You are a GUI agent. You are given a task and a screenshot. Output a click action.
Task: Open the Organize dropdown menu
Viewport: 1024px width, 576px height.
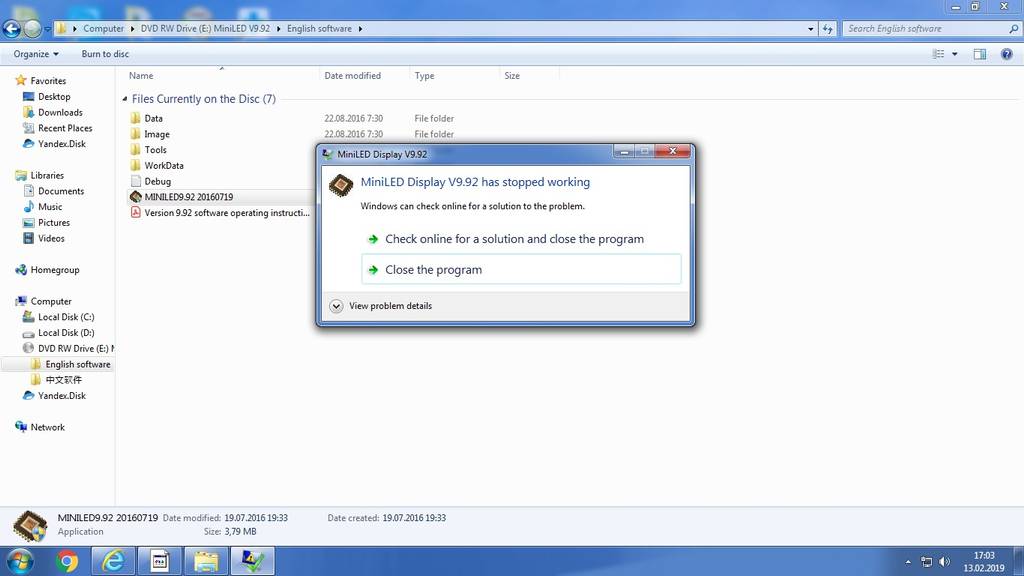point(36,54)
